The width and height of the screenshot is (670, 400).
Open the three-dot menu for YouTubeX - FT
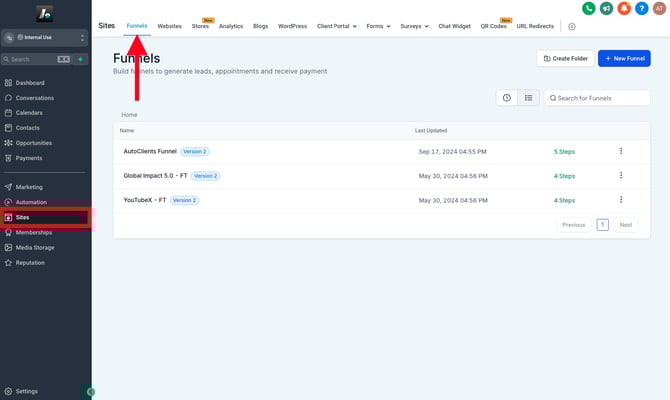621,200
